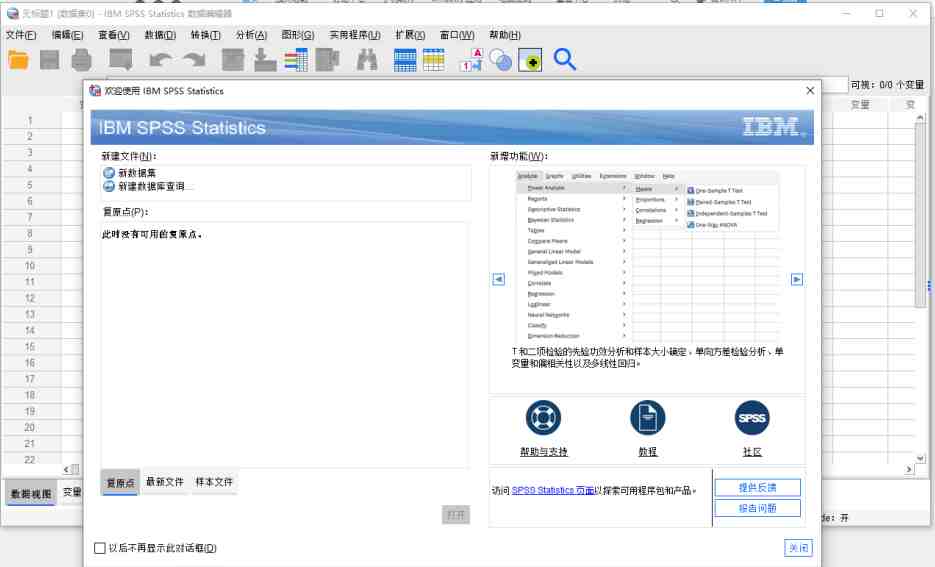The image size is (935, 567).
Task: Click the Insert variable grid icon
Action: 434,60
